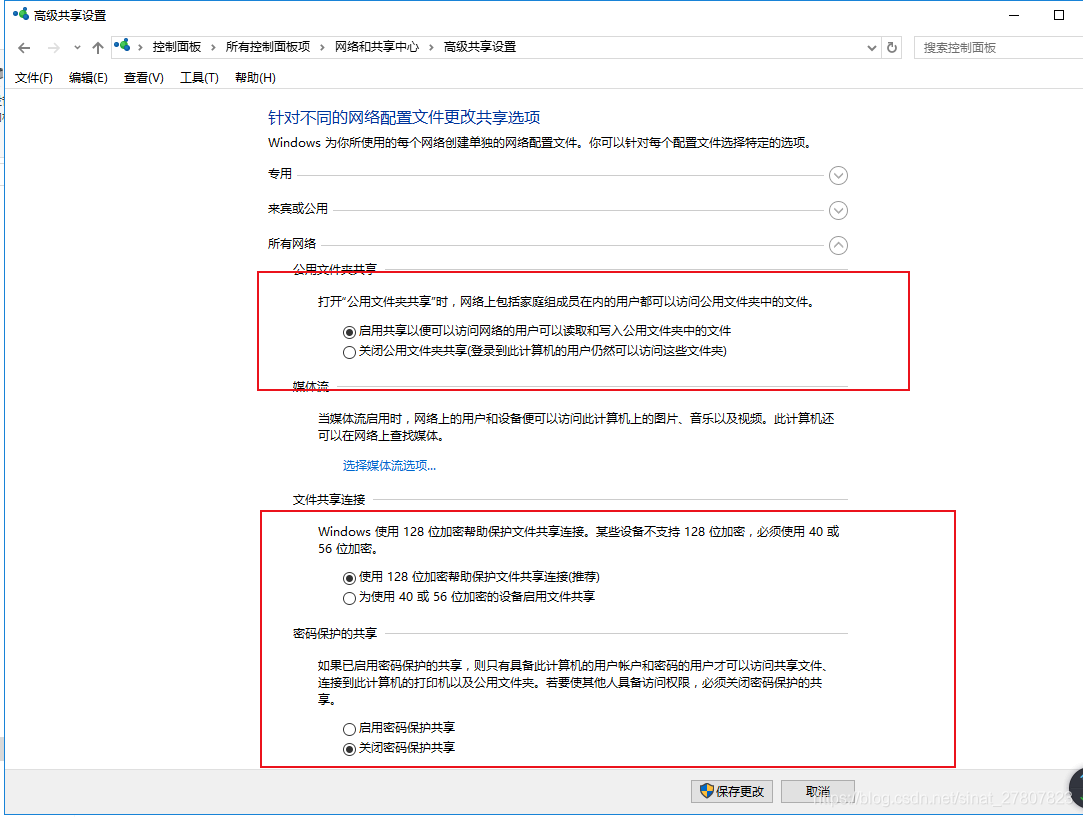
Task: Minimize the 高级共享设置 window
Action: tap(1014, 15)
